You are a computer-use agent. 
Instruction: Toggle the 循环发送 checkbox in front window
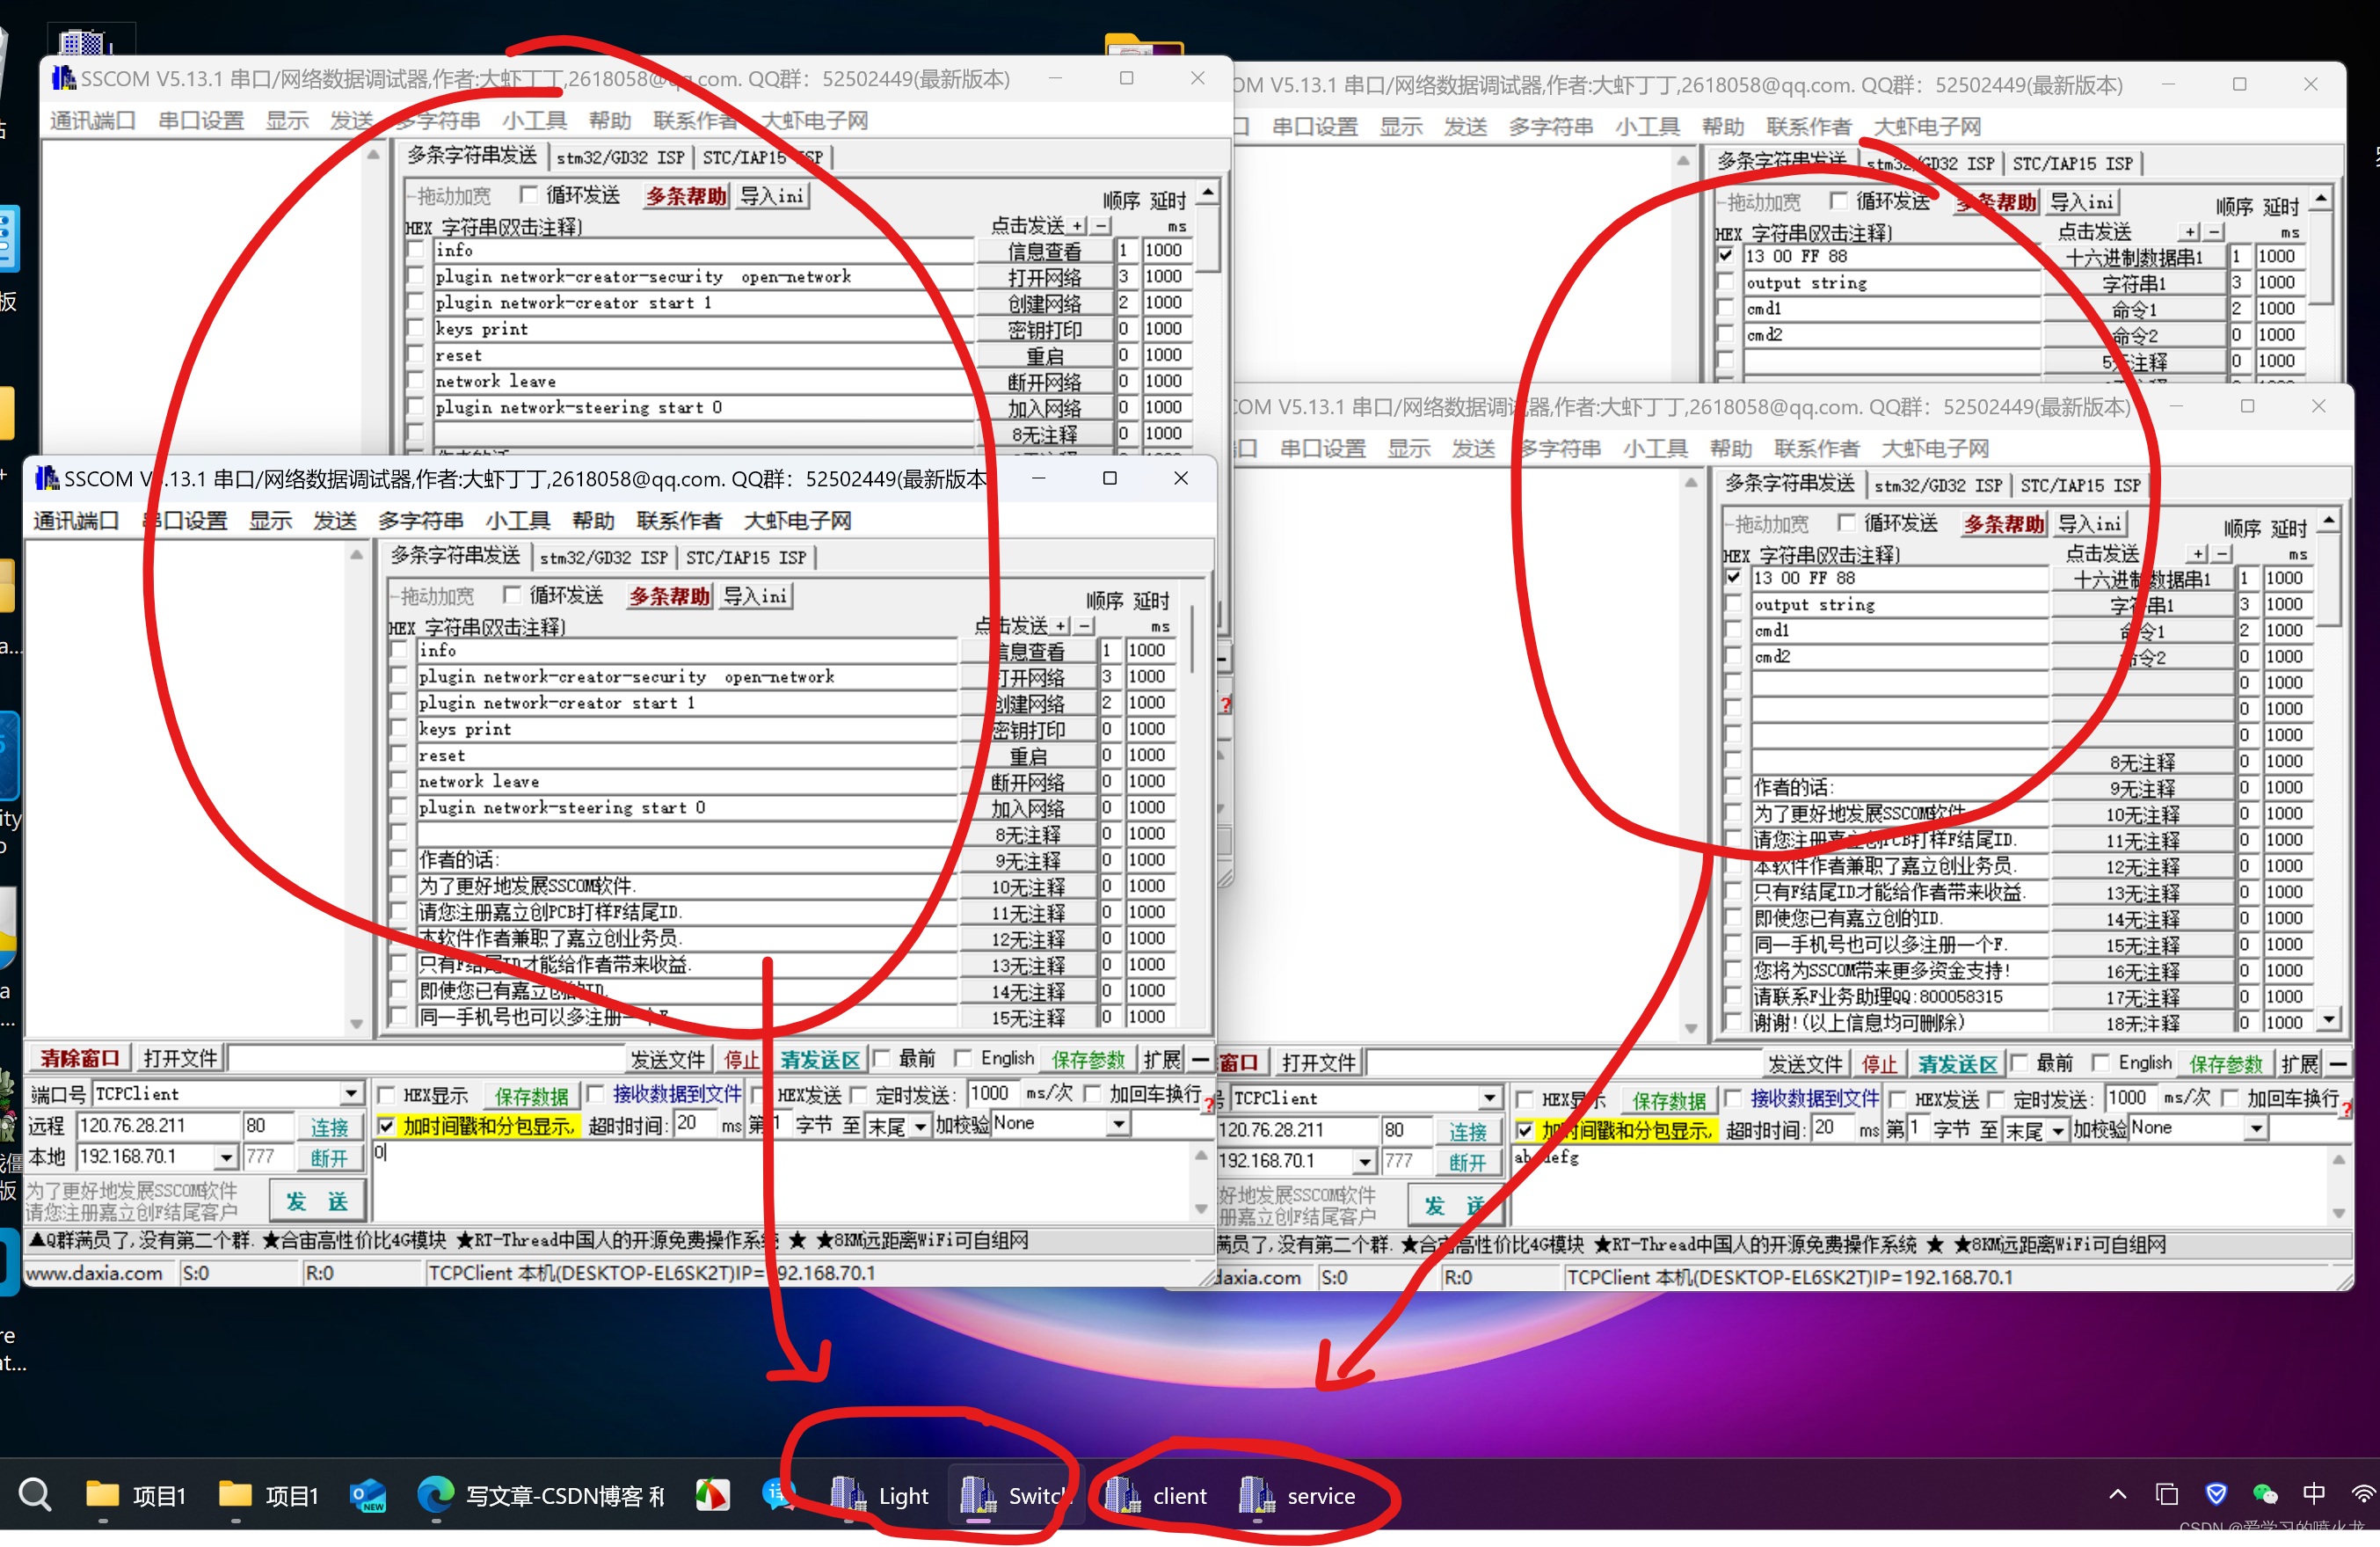[x=512, y=595]
